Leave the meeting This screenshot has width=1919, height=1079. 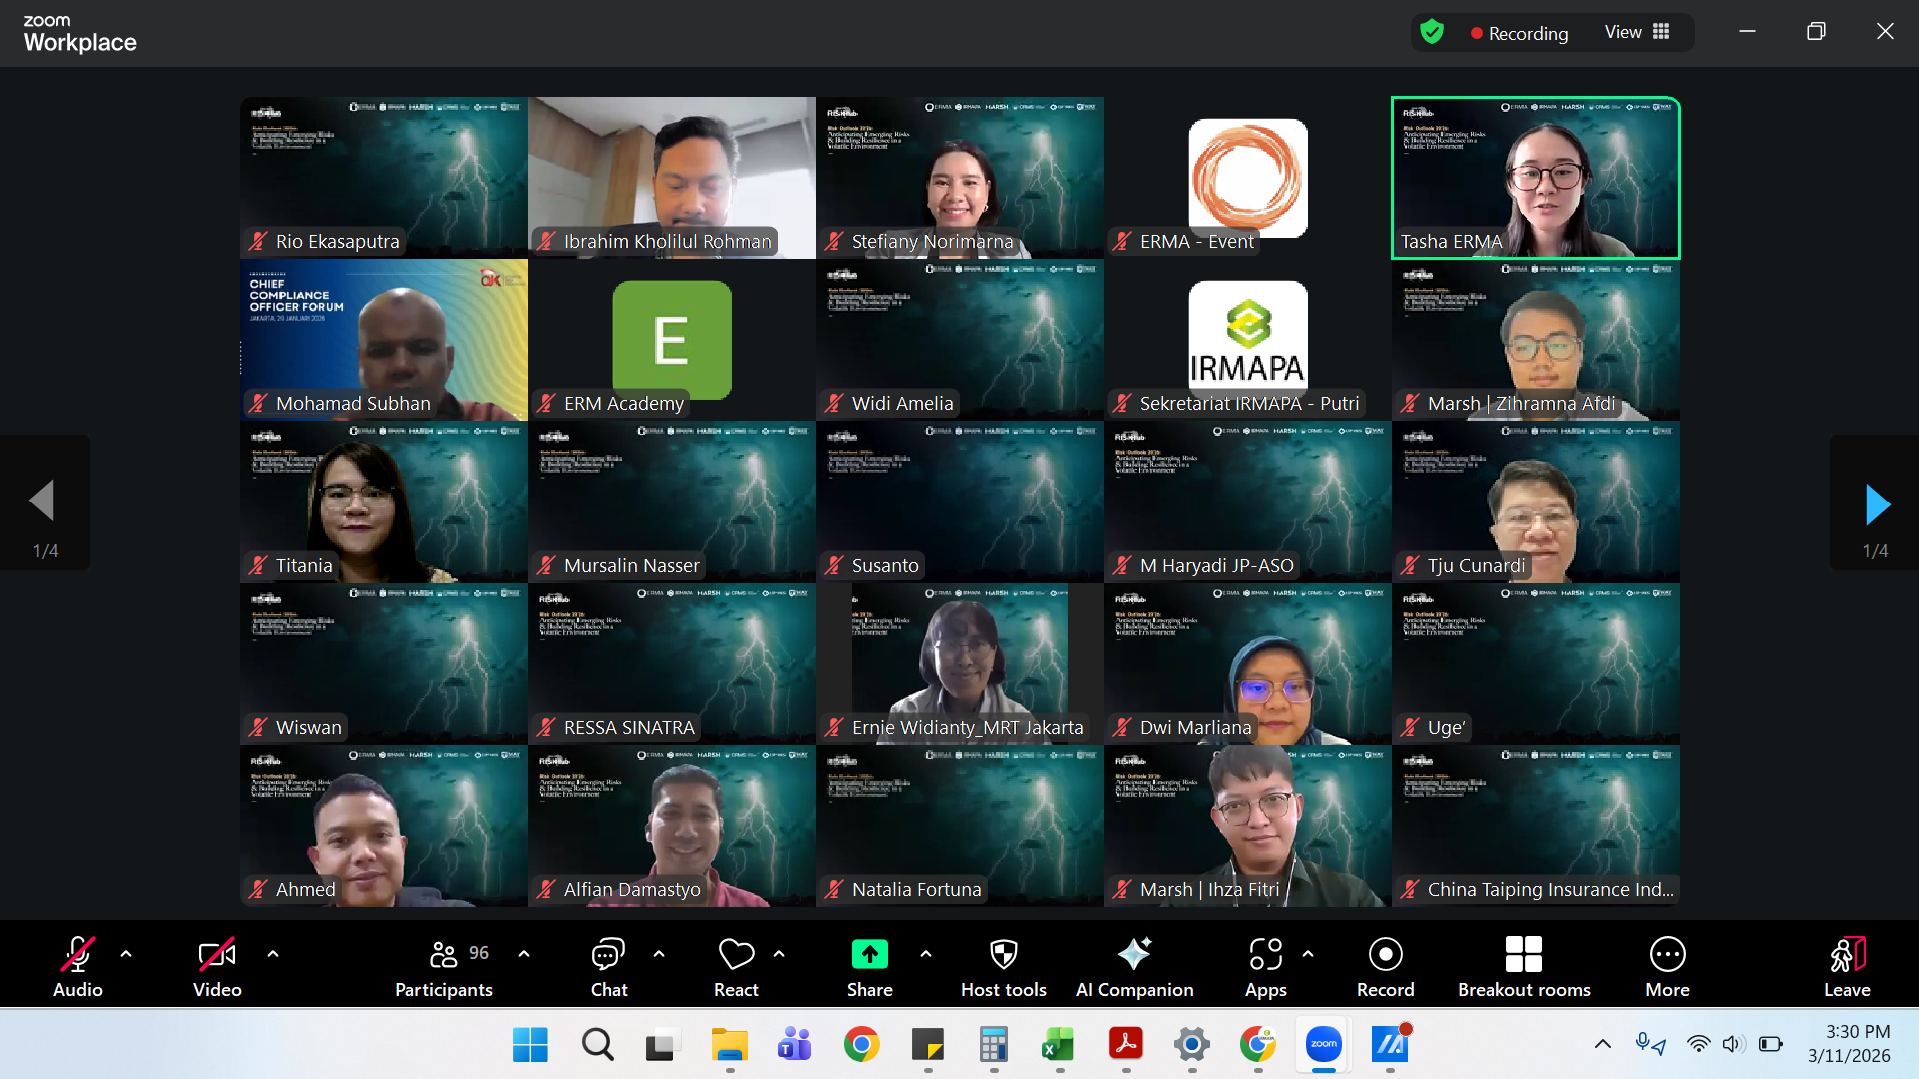(x=1846, y=965)
